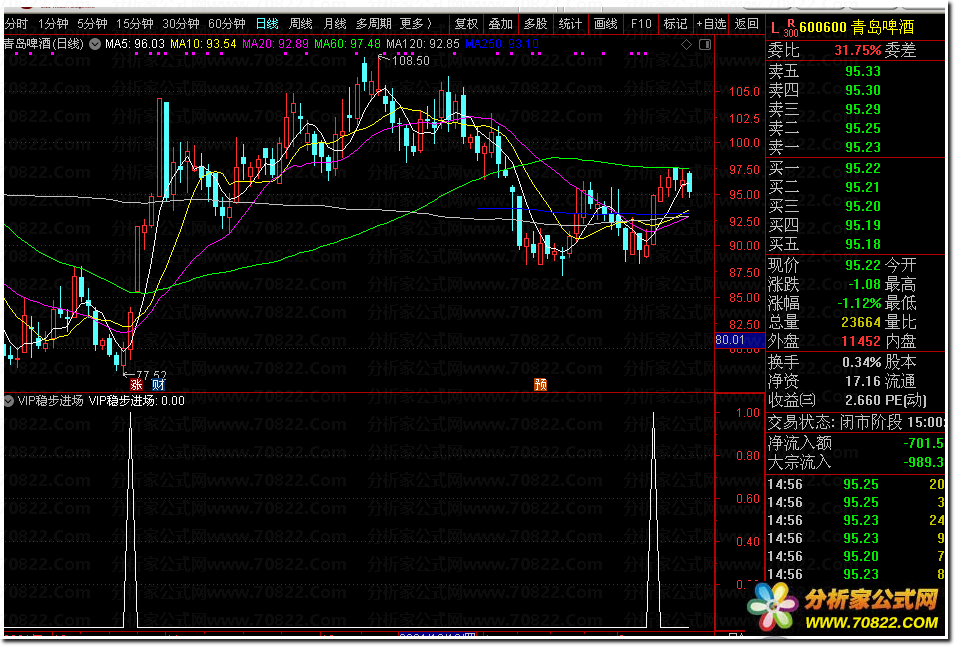Click the 返回 back button
Image resolution: width=957 pixels, height=647 pixels.
746,24
